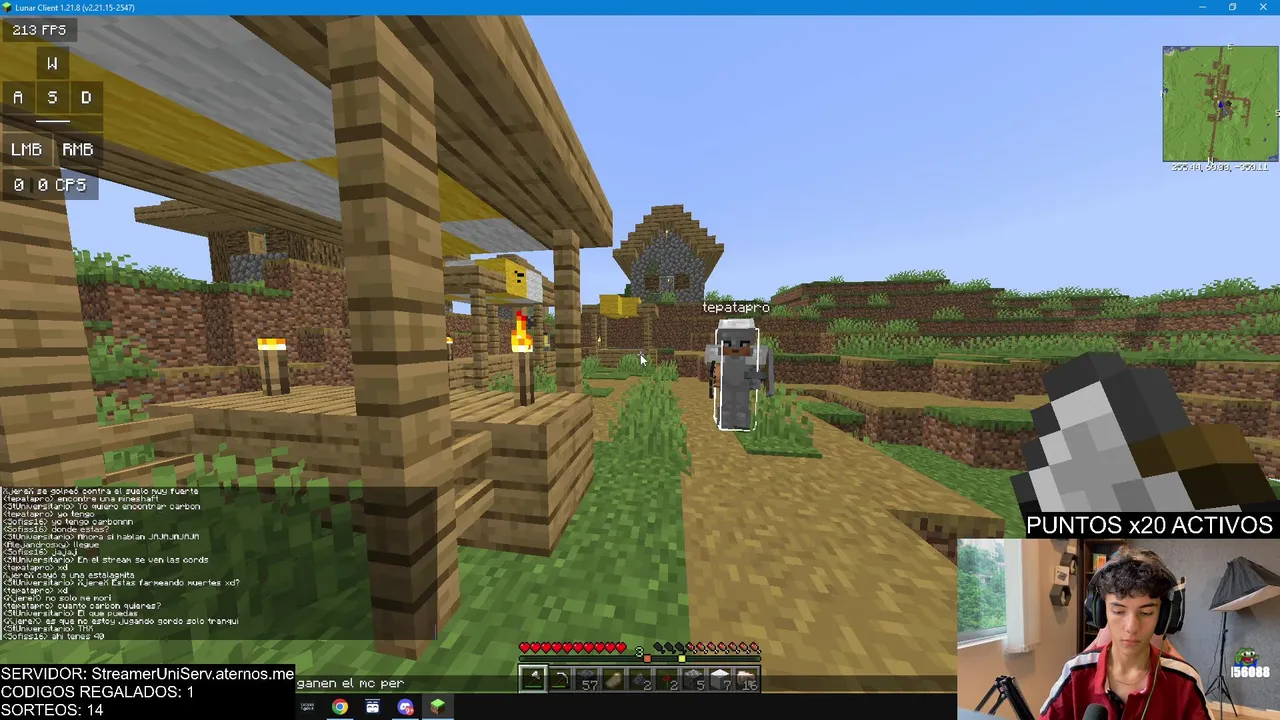The image size is (1280, 720).
Task: Click the S key keystroke indicator
Action: click(52, 97)
